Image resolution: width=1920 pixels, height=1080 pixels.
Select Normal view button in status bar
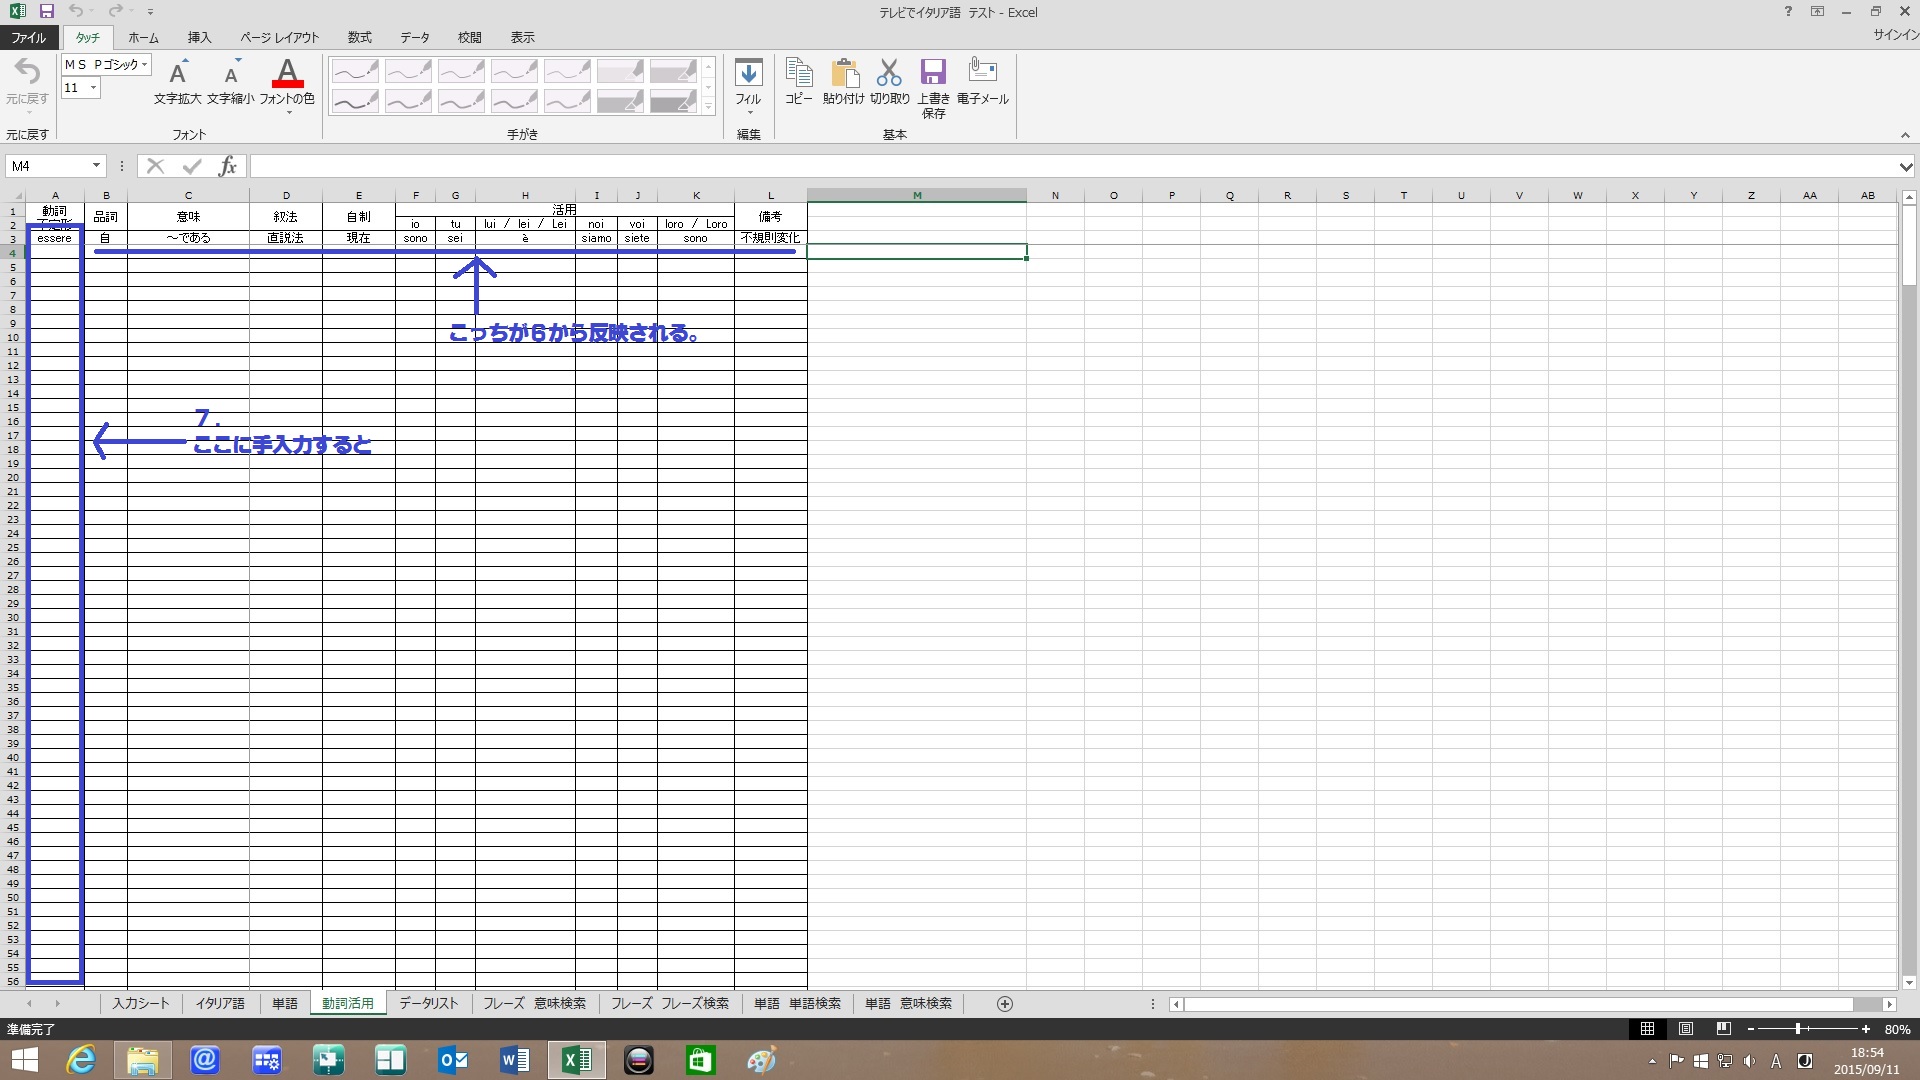pos(1647,1029)
